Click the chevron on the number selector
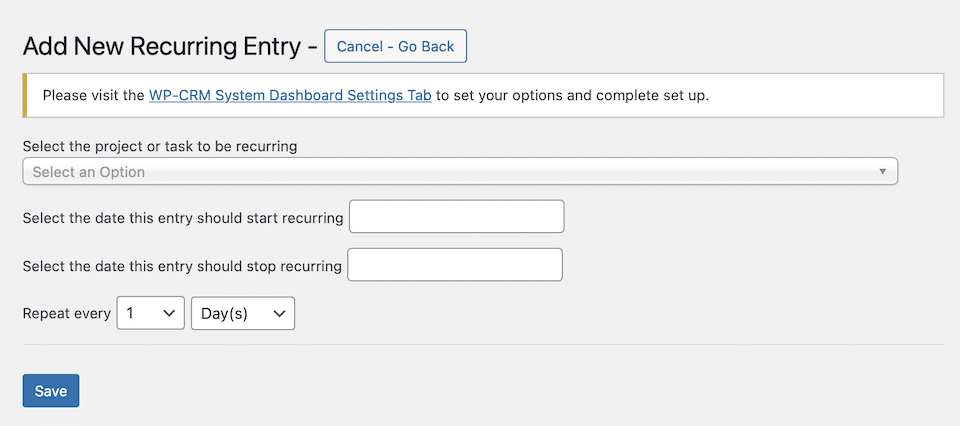Screen dimensions: 960x426 [x=170, y=313]
